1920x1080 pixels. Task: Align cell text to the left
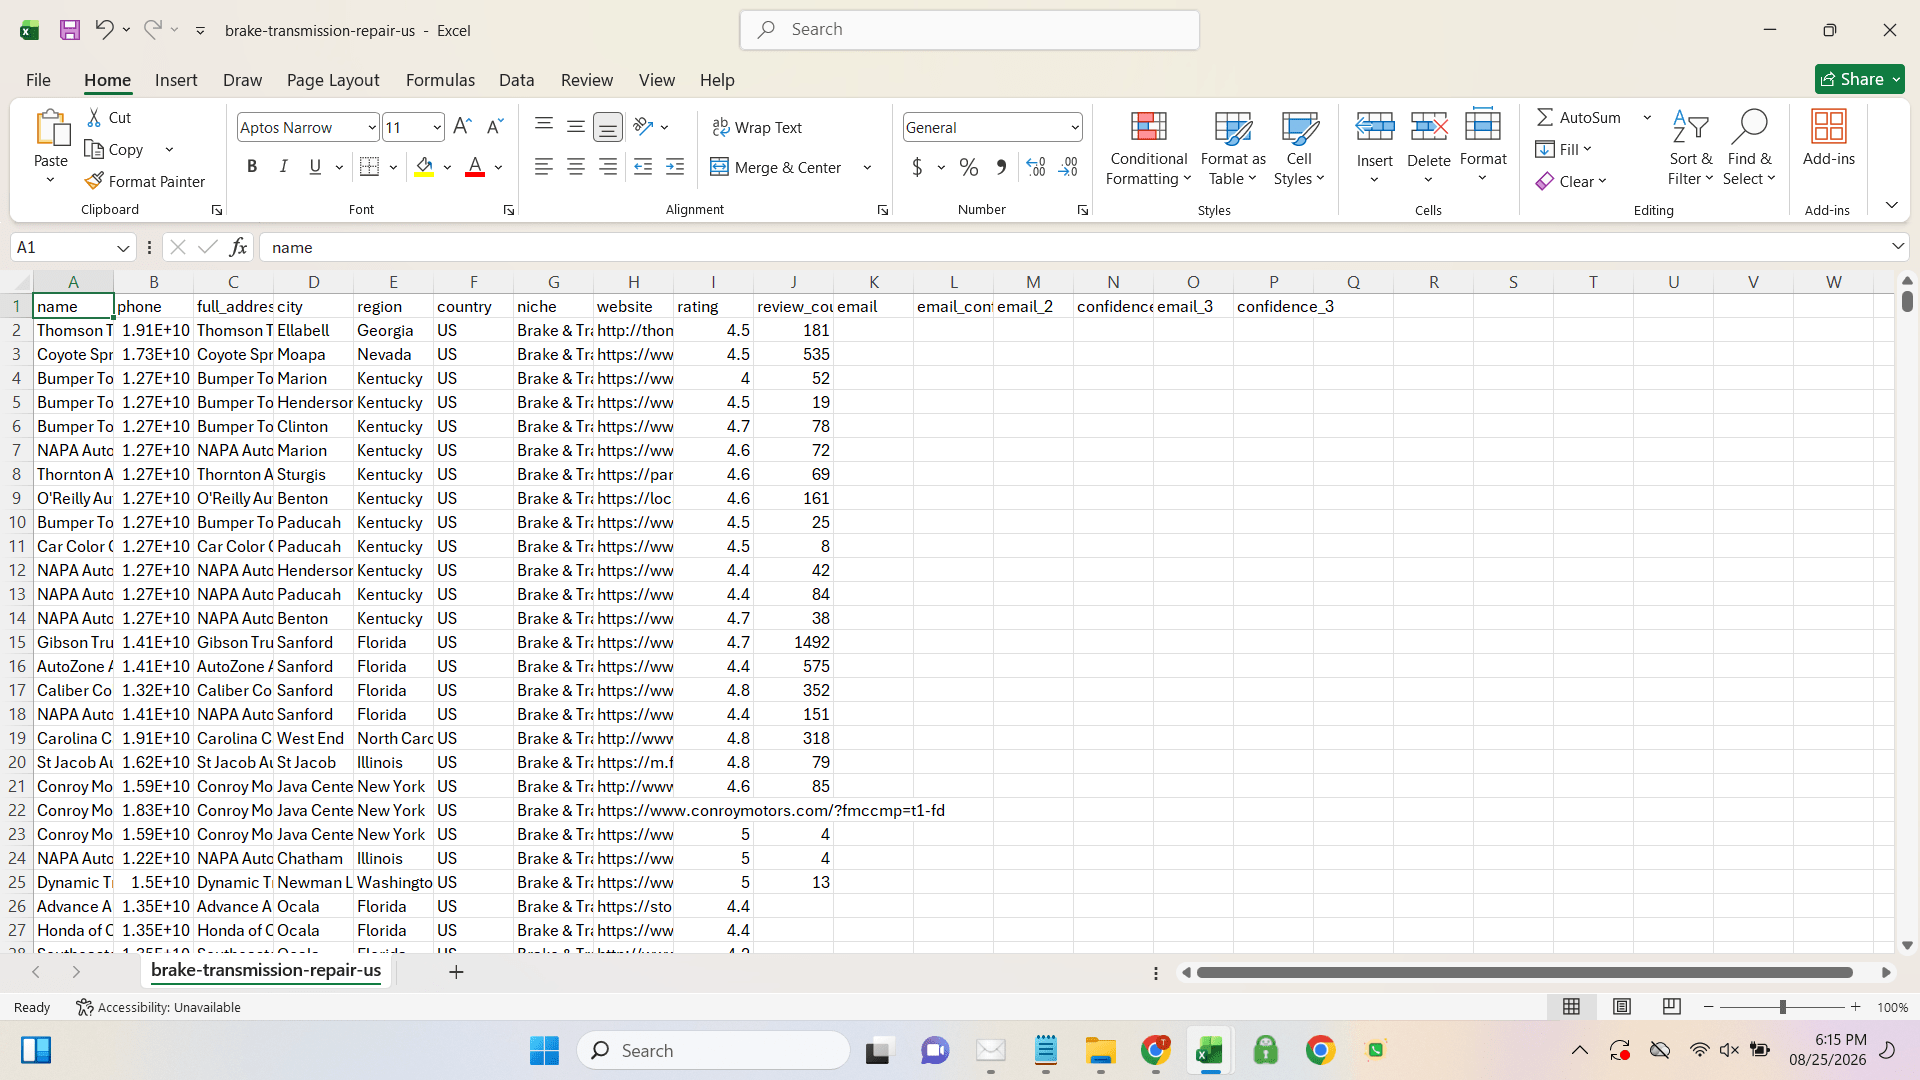coord(544,167)
